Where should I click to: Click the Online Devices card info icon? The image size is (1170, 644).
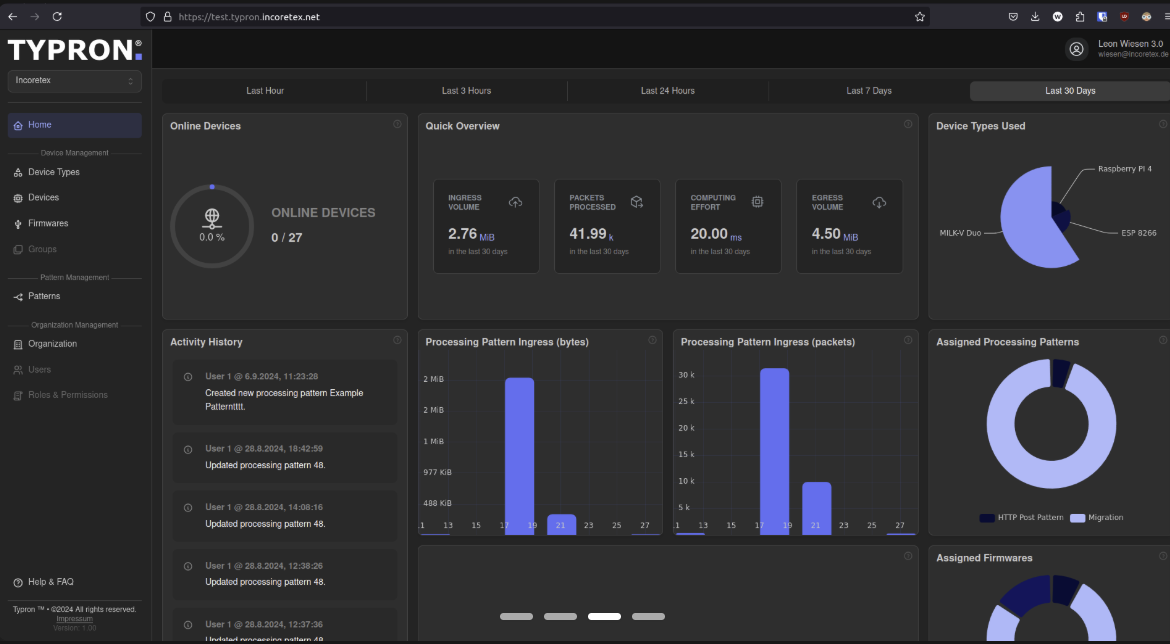click(x=397, y=124)
